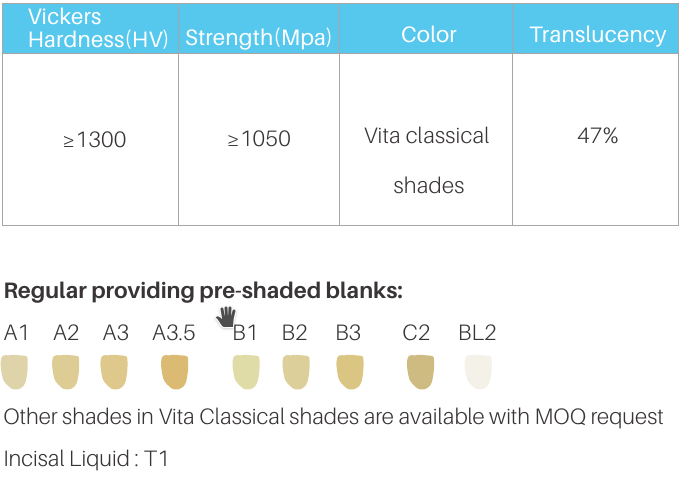The width and height of the screenshot is (680, 480).
Task: Click the B1 shade swatch
Action: [245, 372]
